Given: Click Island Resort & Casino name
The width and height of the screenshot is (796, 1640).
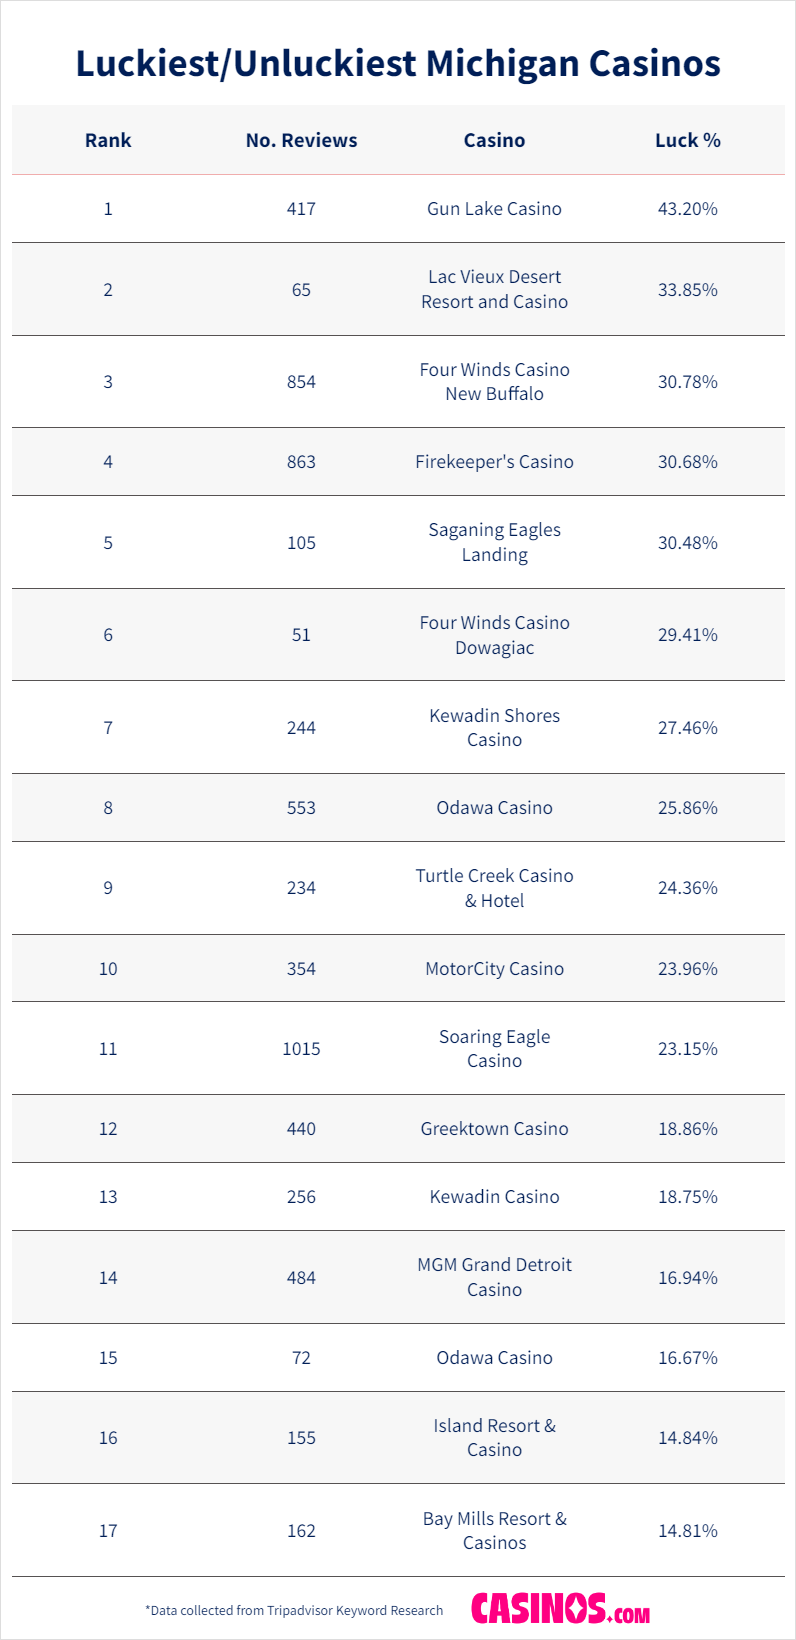Looking at the screenshot, I should (x=494, y=1438).
